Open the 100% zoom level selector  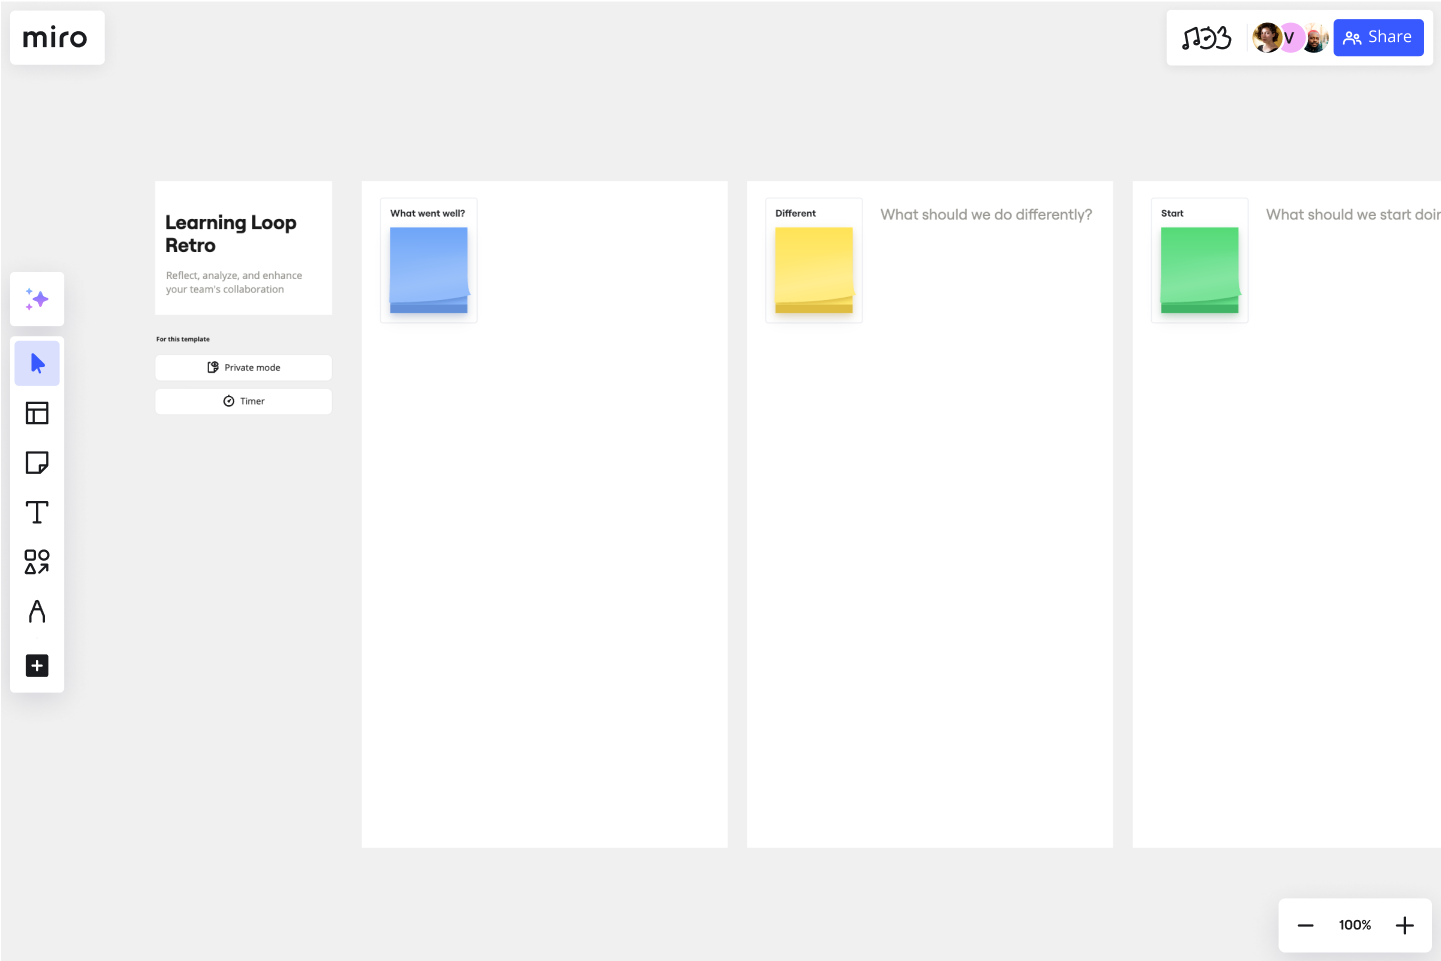(1354, 925)
